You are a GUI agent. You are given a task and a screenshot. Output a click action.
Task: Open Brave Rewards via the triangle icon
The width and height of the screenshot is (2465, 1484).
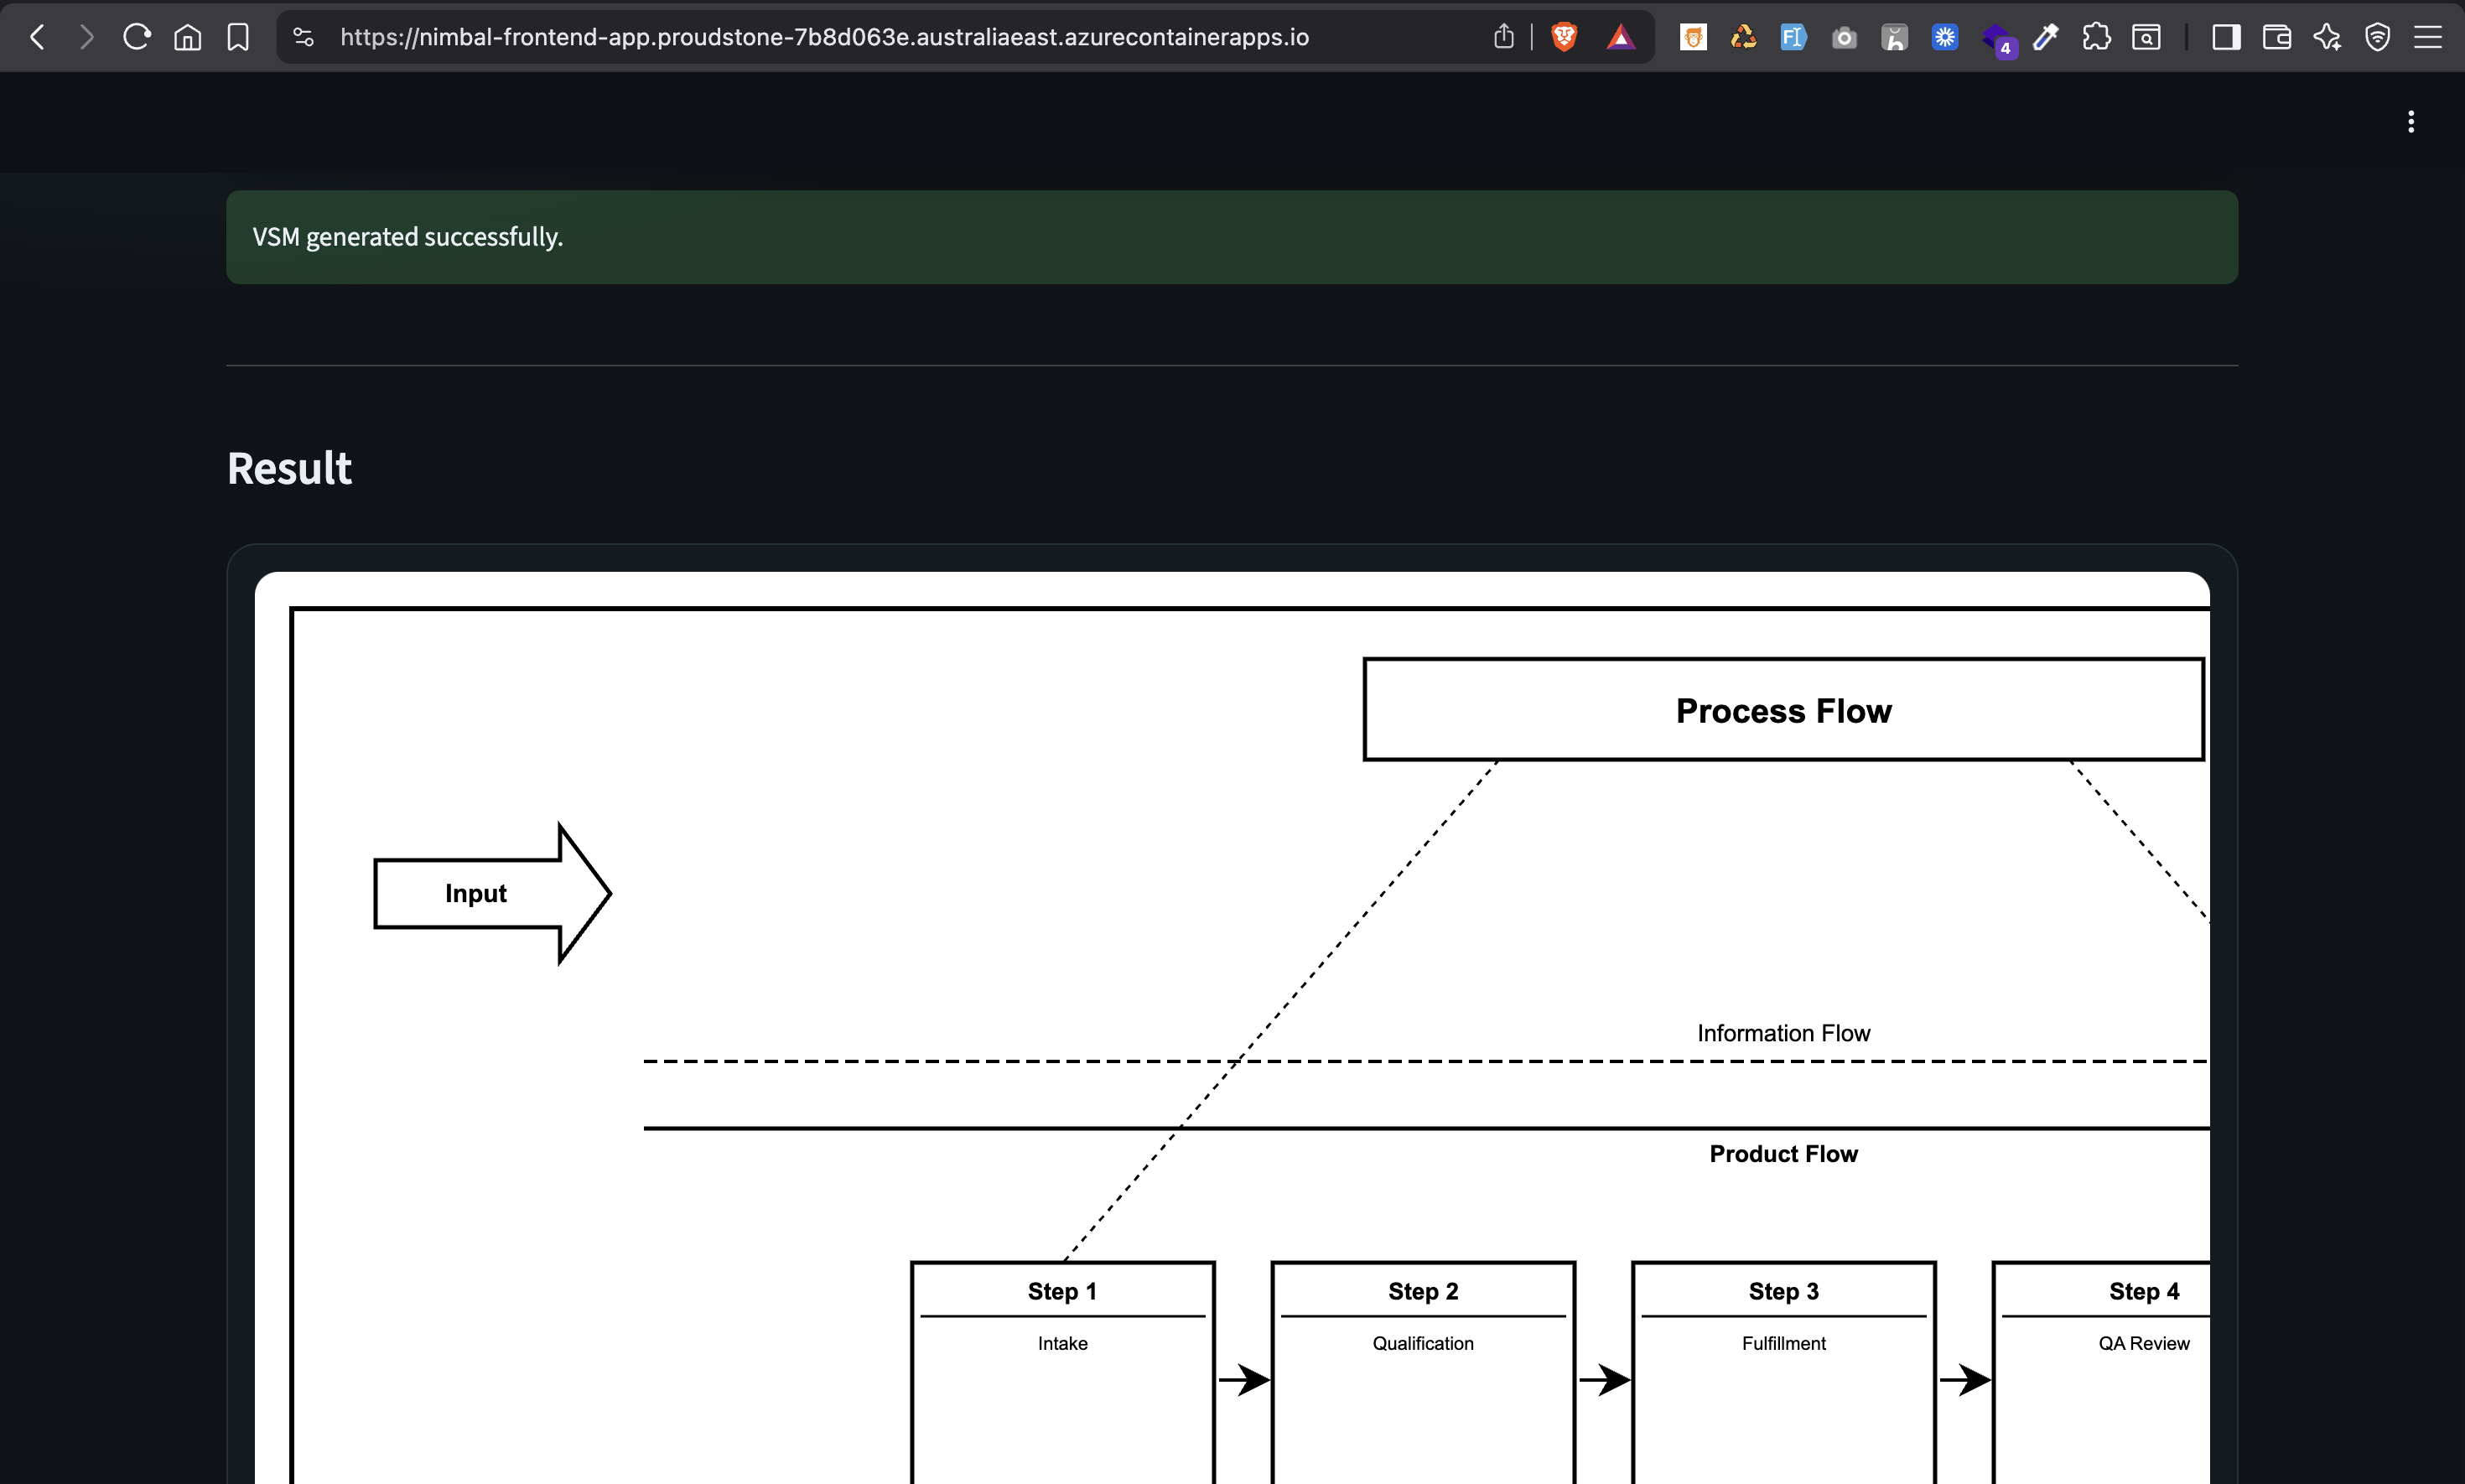point(1621,36)
